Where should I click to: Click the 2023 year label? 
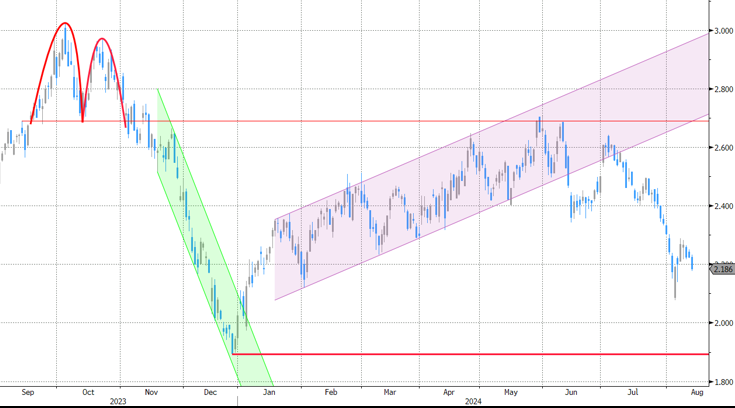[118, 401]
